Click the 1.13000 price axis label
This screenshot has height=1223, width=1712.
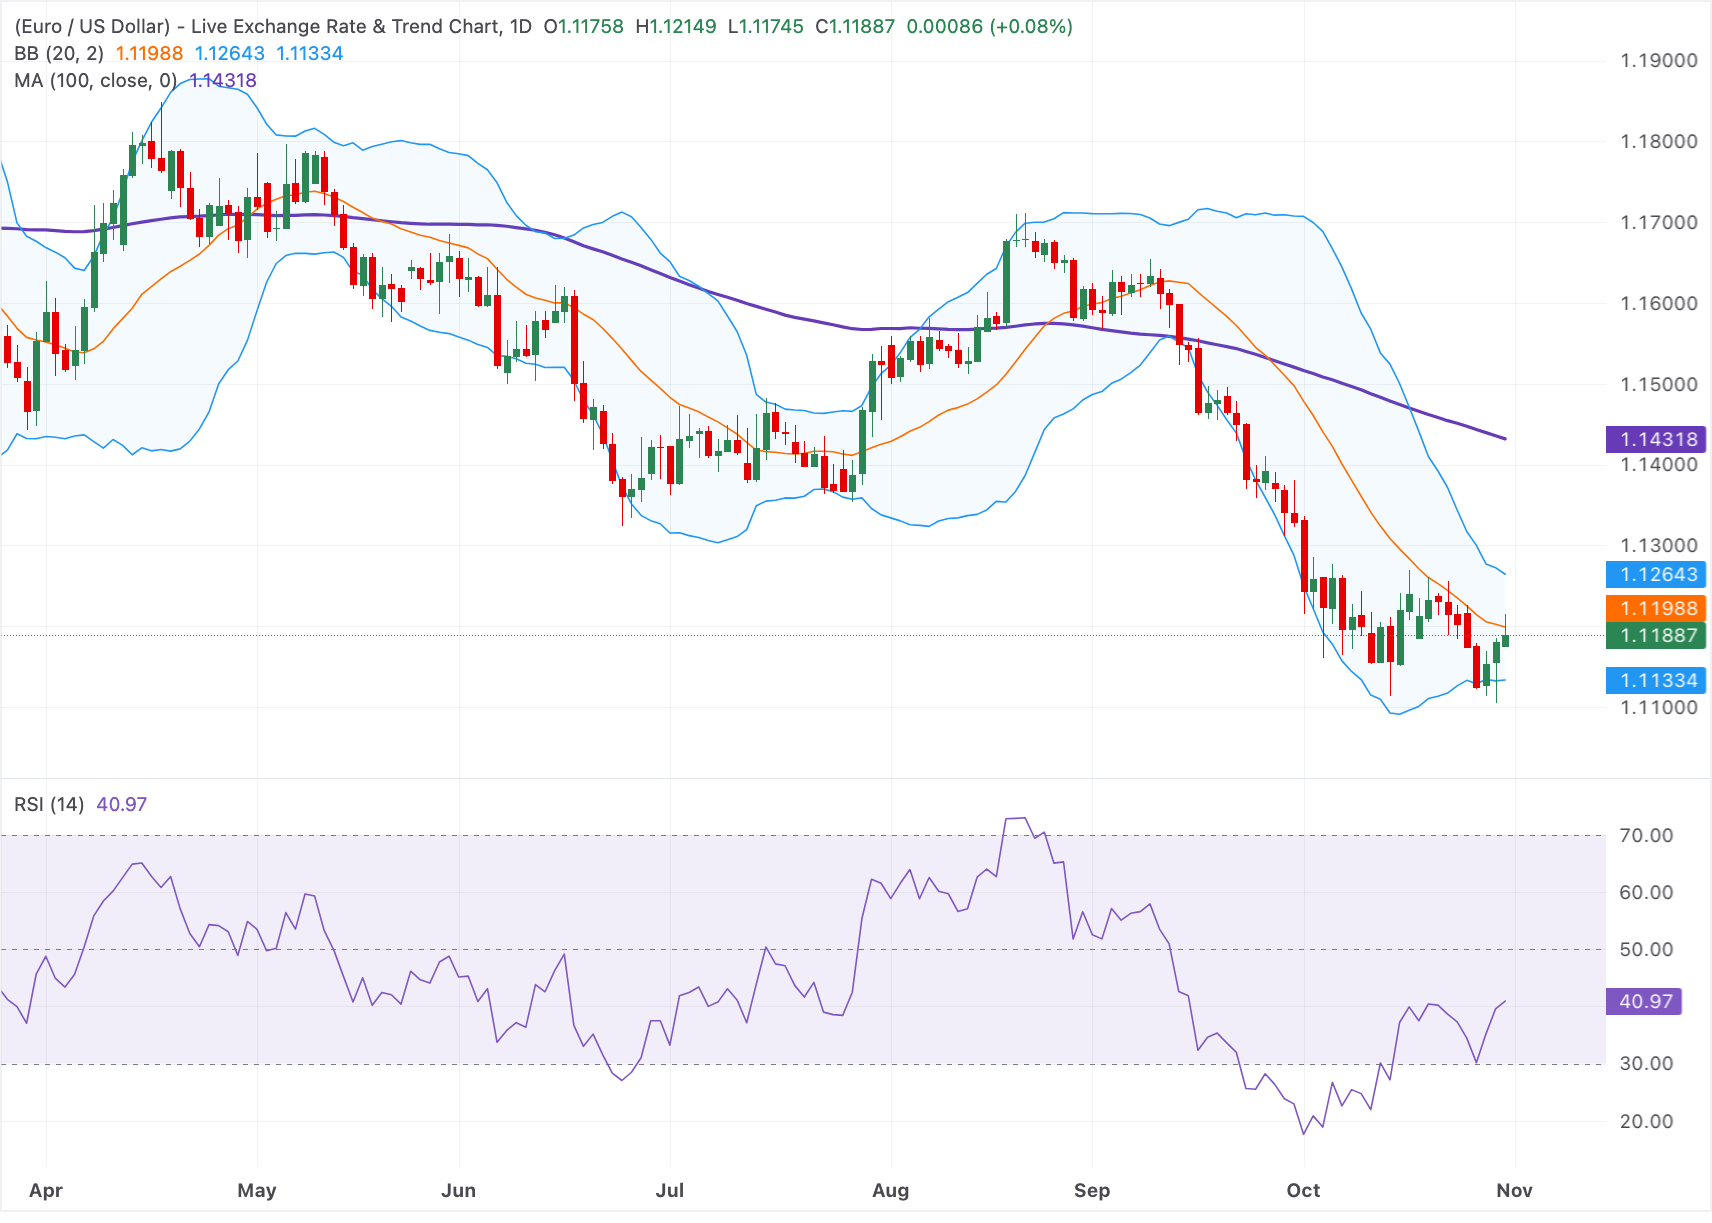(x=1659, y=545)
